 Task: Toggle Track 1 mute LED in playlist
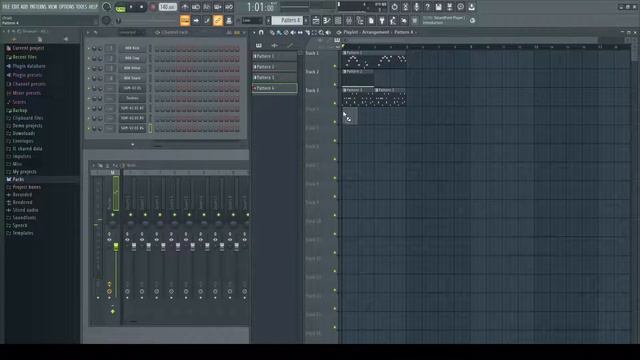(335, 66)
